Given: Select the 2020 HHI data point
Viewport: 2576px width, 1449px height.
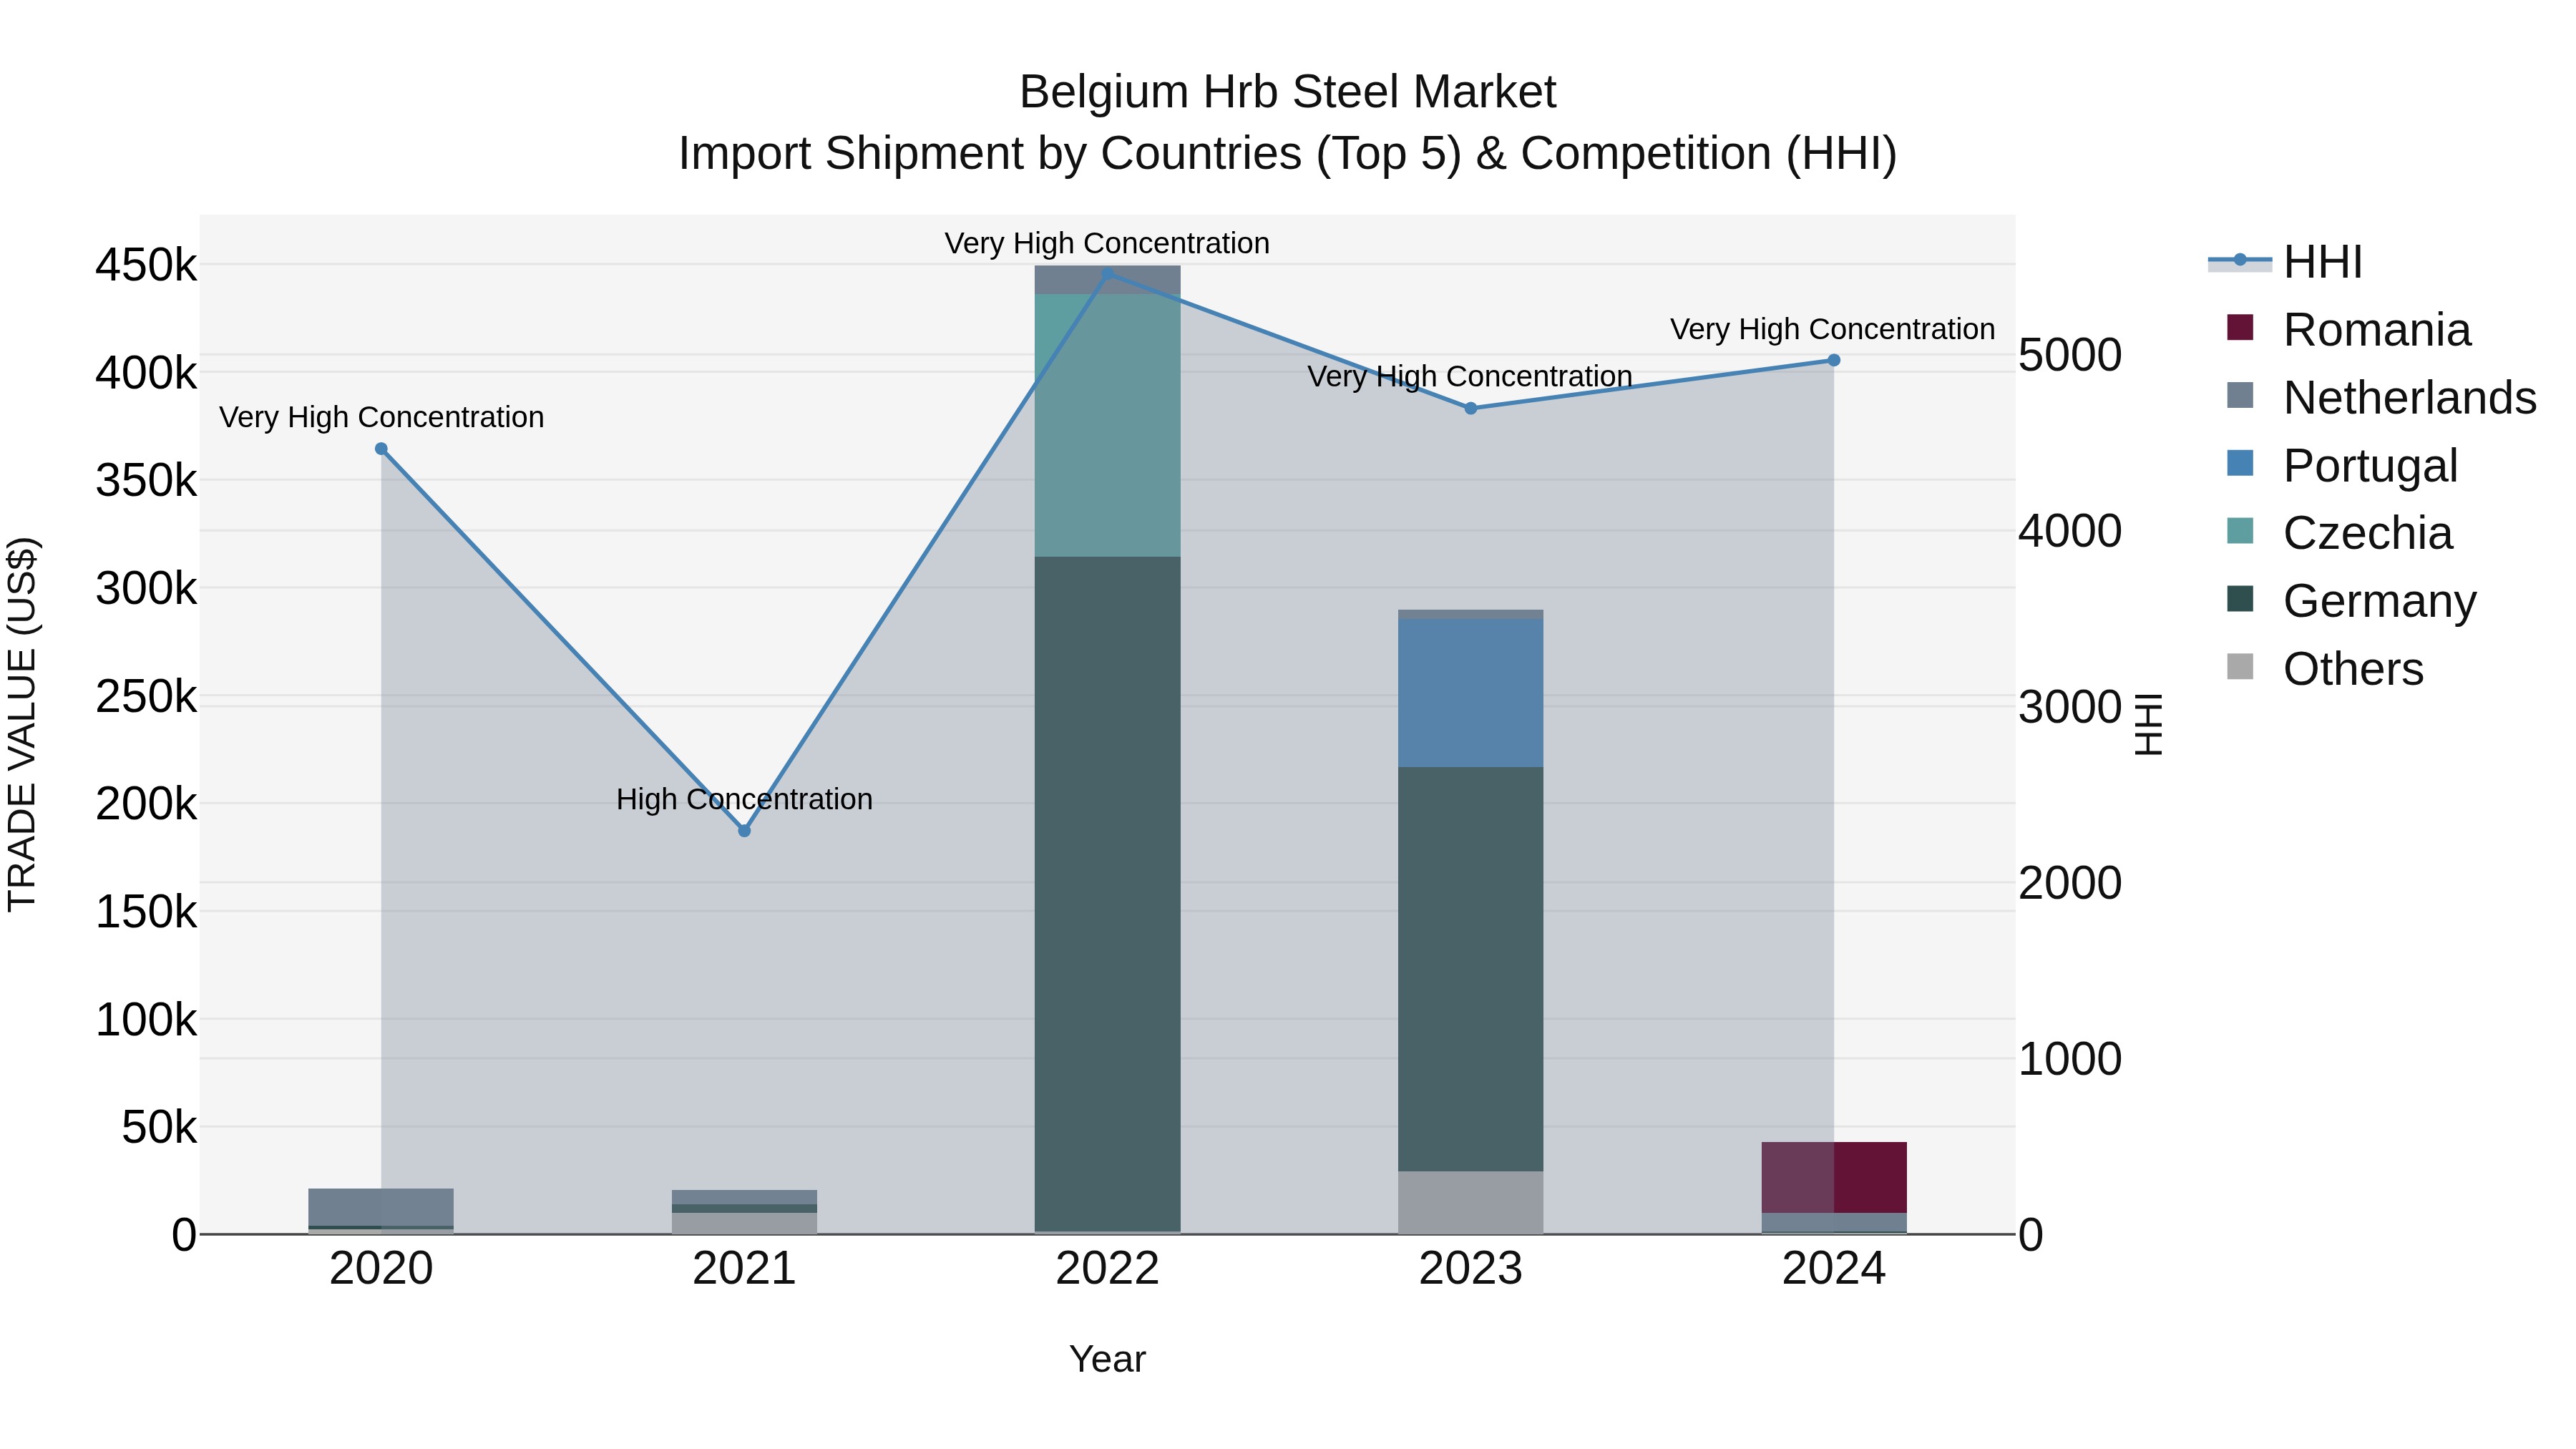Looking at the screenshot, I should click(381, 449).
